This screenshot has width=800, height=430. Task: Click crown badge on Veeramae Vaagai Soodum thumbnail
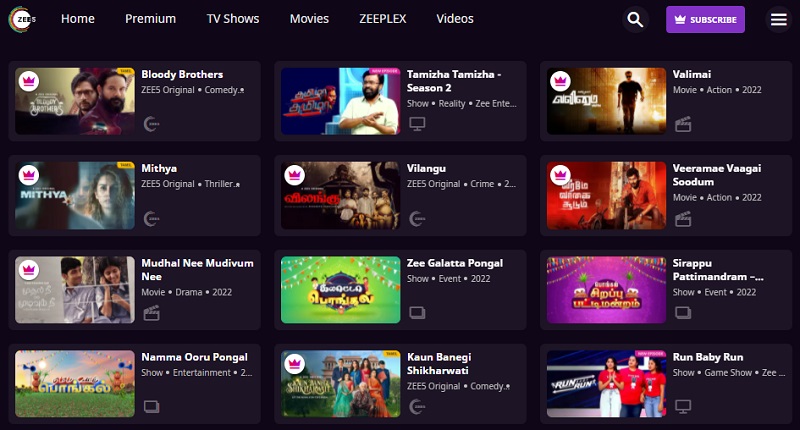(x=561, y=175)
